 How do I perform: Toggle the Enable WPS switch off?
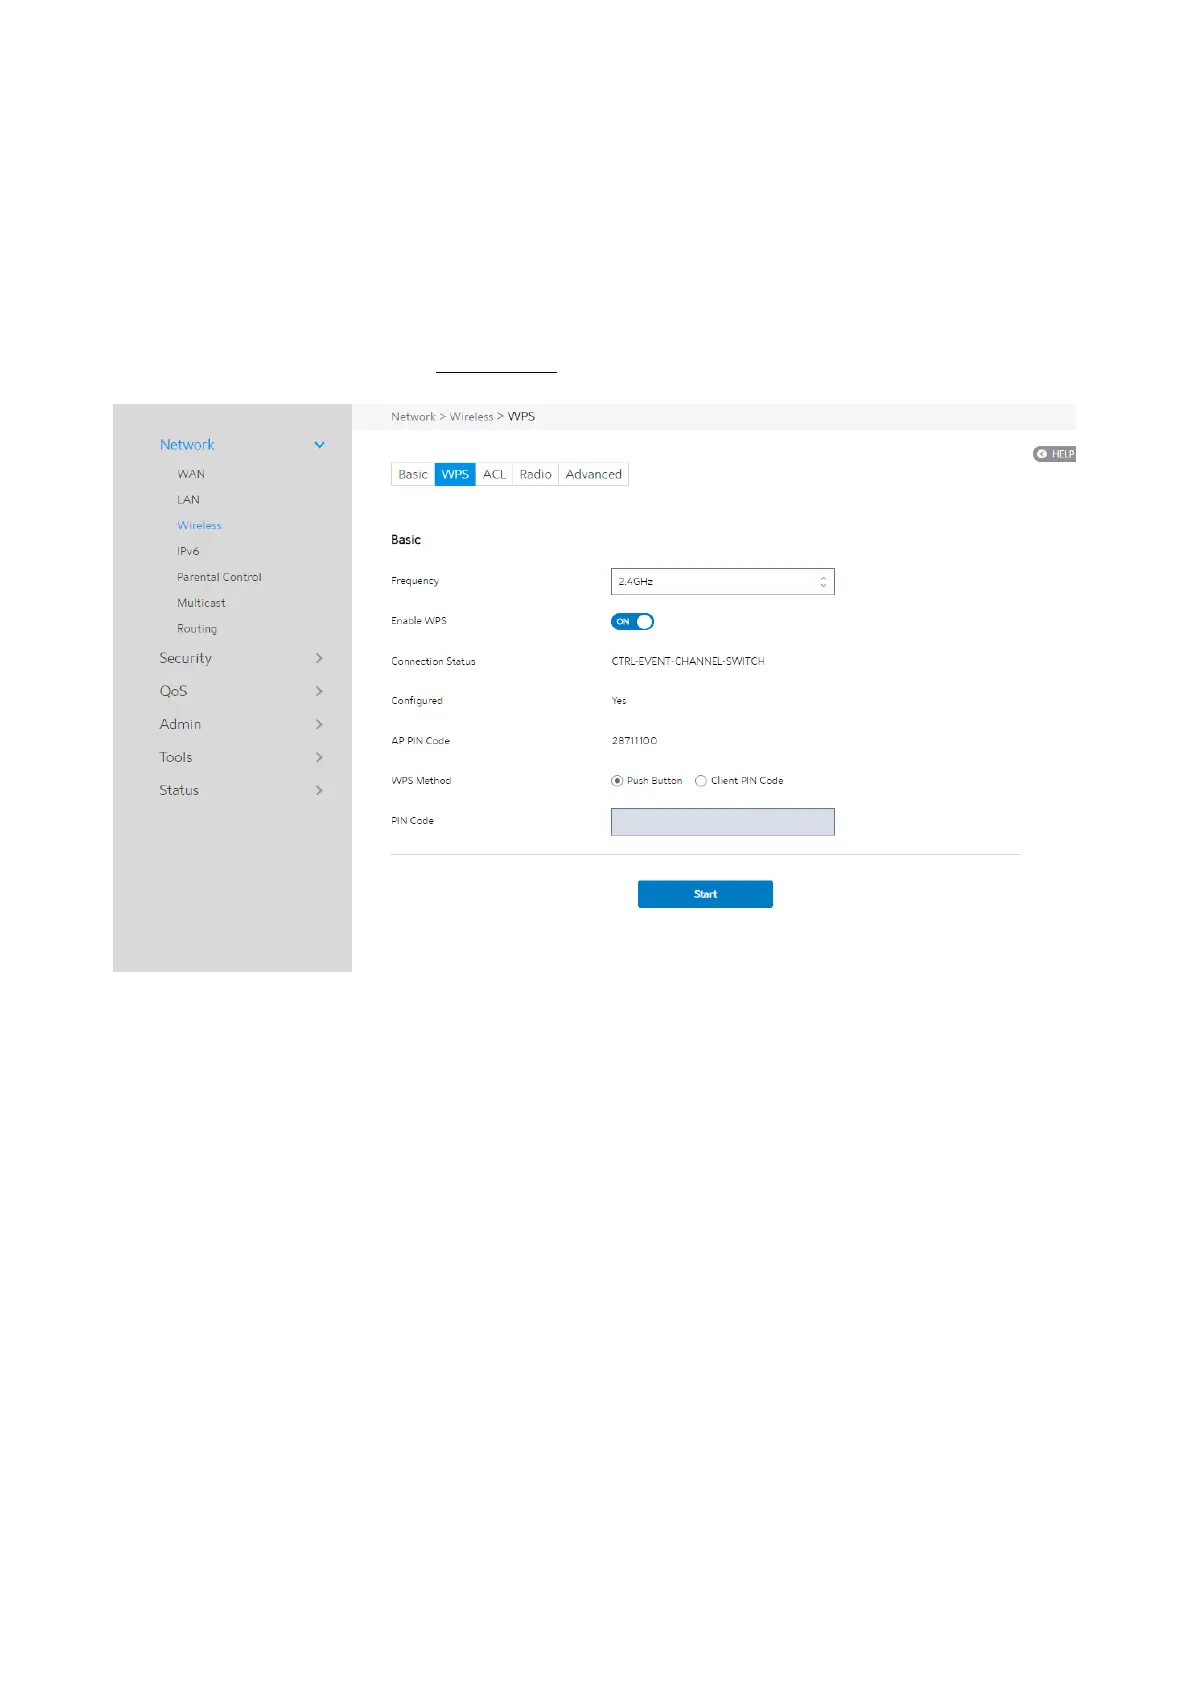pos(632,622)
